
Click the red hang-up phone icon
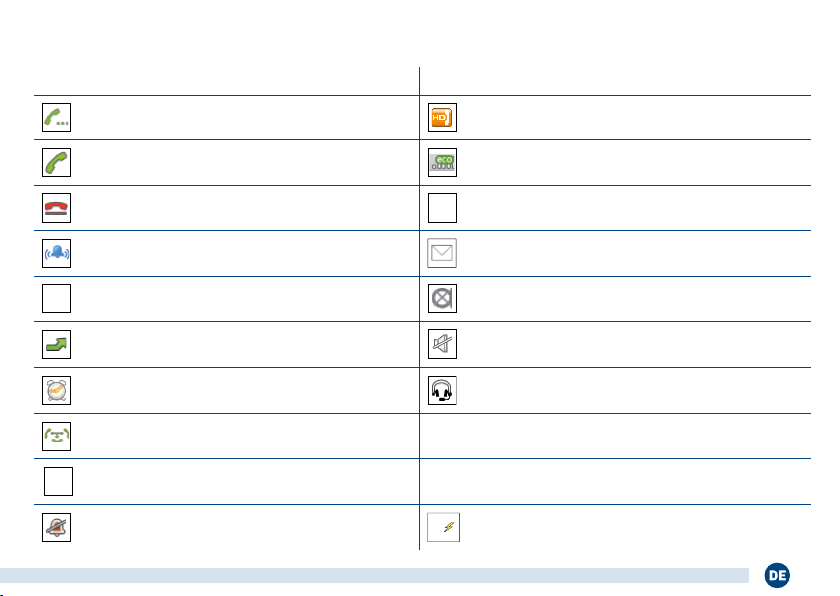click(56, 208)
